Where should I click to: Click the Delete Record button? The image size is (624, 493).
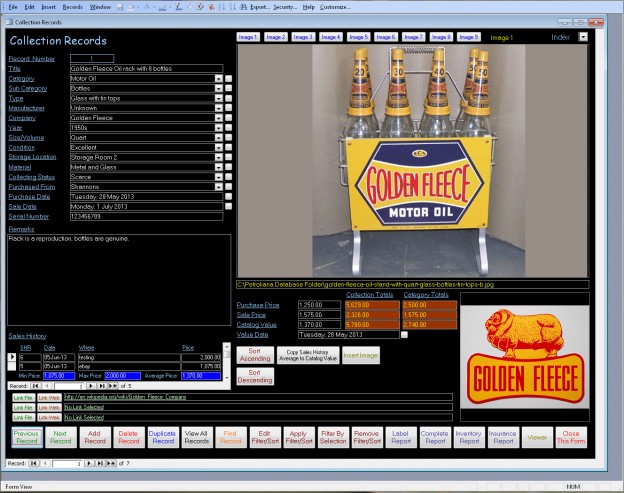[x=129, y=437]
